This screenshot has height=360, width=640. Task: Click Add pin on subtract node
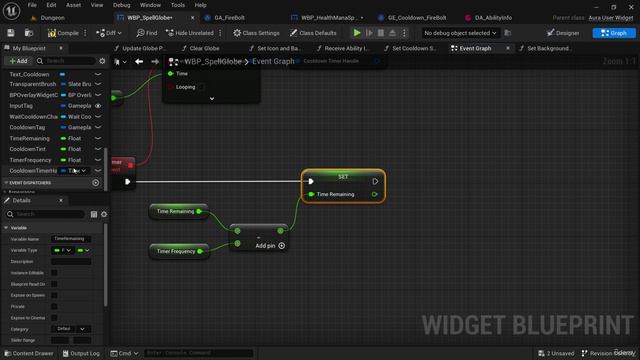pos(270,246)
